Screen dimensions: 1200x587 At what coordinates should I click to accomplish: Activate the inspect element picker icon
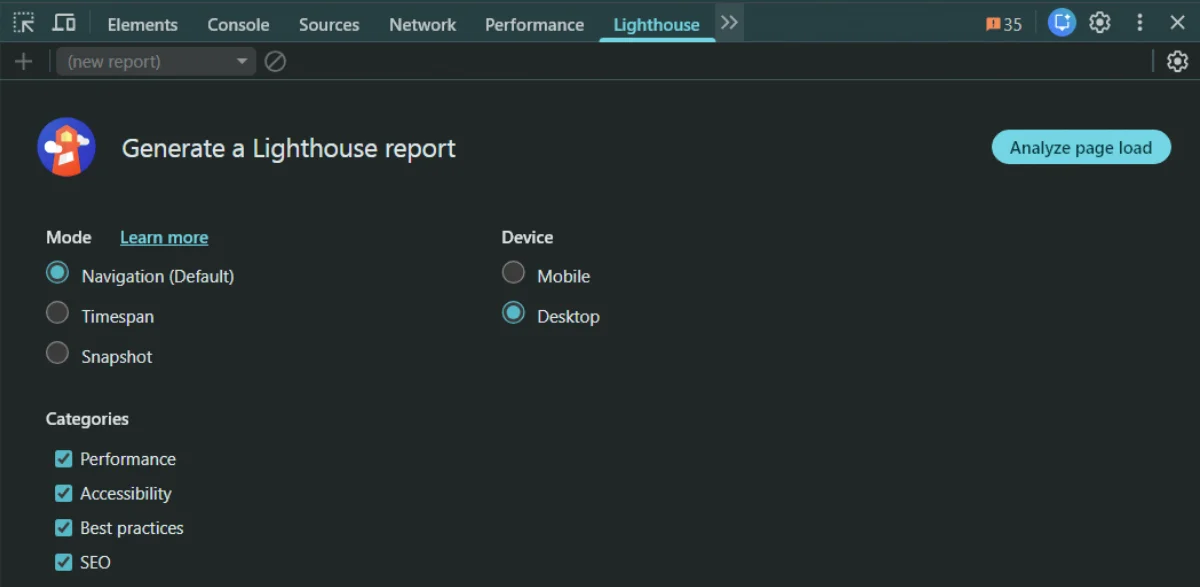(x=24, y=23)
